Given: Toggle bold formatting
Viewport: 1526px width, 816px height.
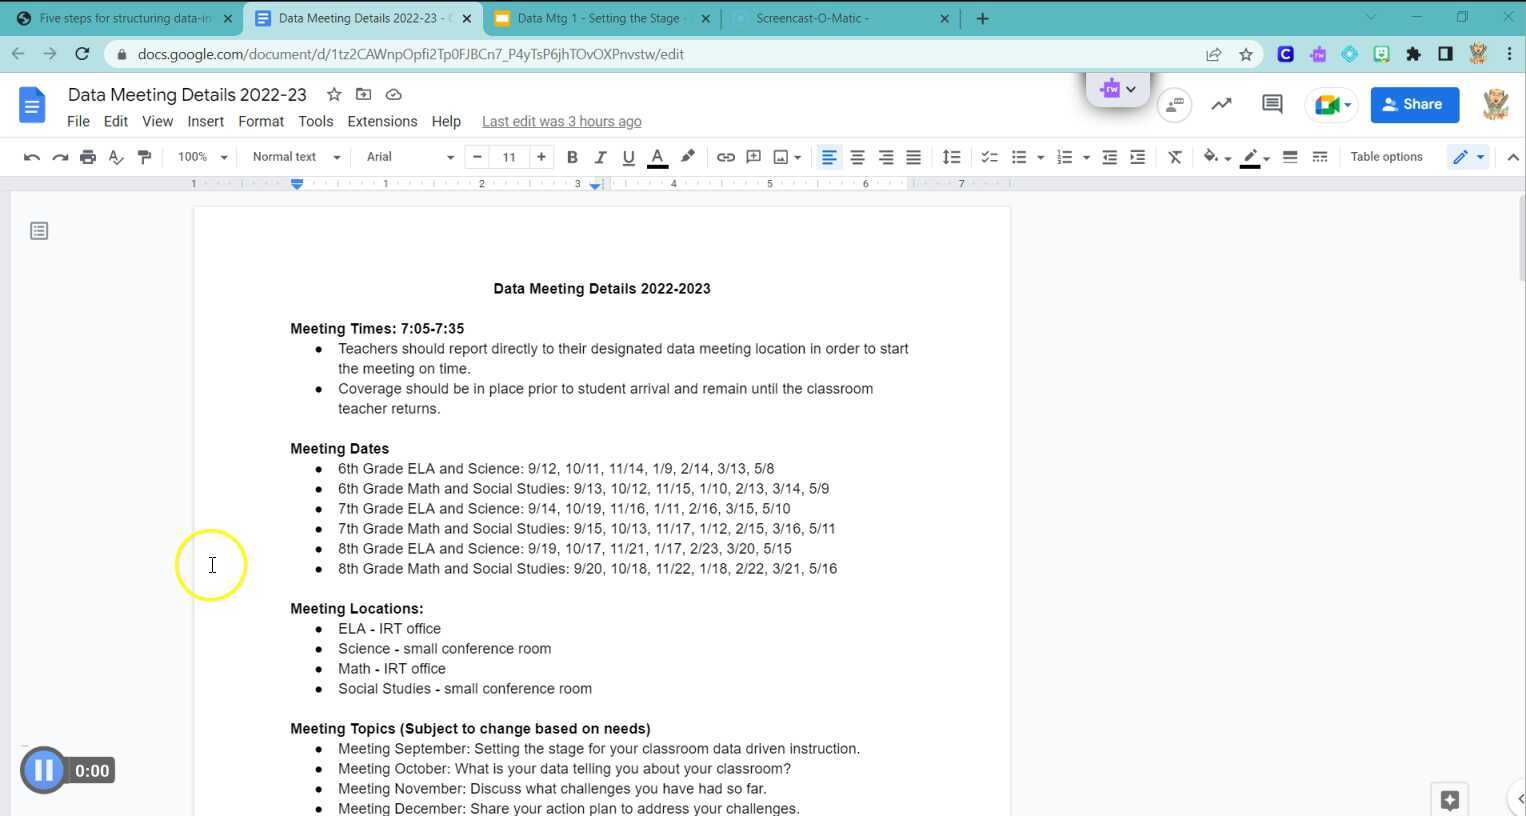Looking at the screenshot, I should (x=572, y=157).
